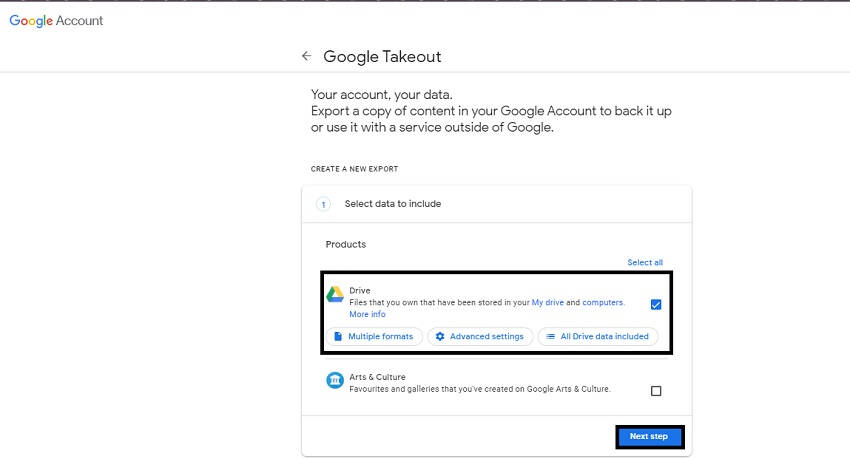The height and width of the screenshot is (459, 850).
Task: Click the Select data to include heading
Action: click(x=393, y=204)
